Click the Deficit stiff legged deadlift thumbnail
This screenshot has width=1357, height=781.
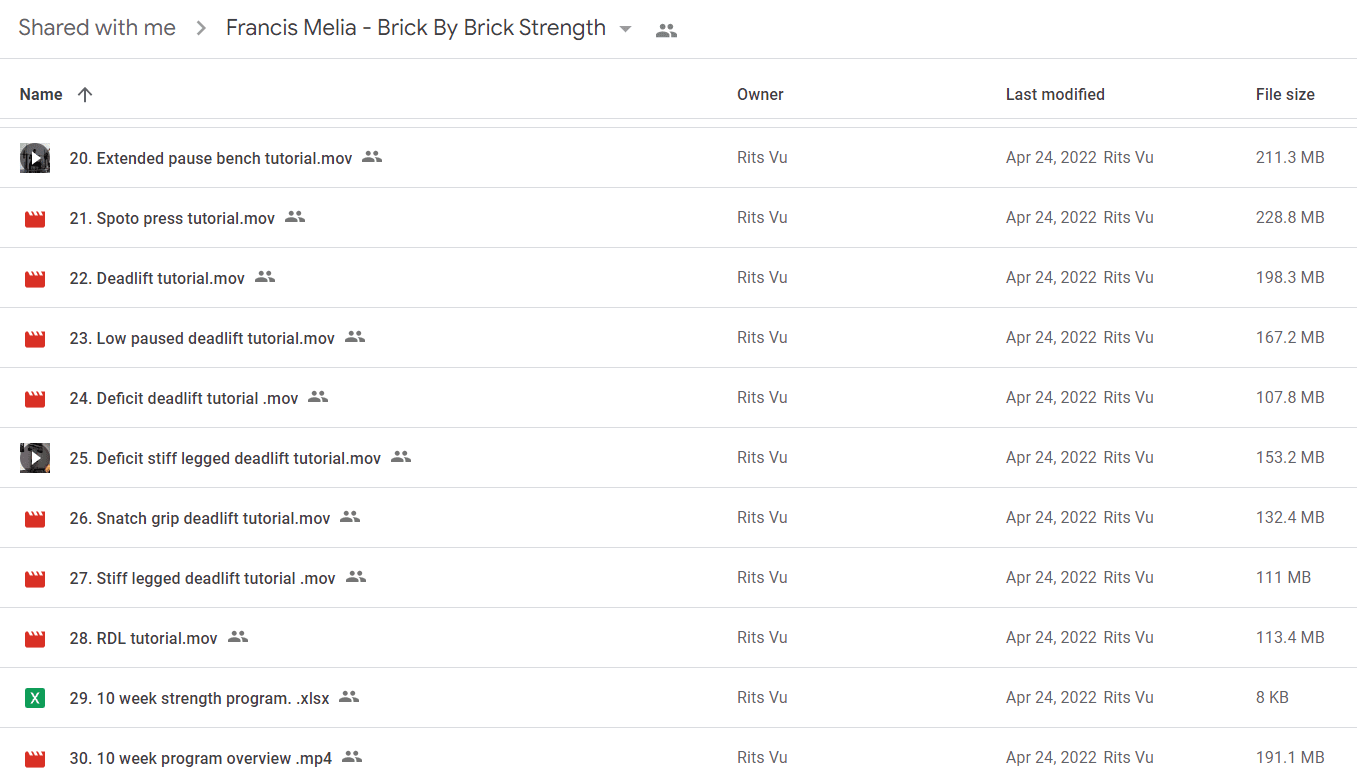pos(35,458)
